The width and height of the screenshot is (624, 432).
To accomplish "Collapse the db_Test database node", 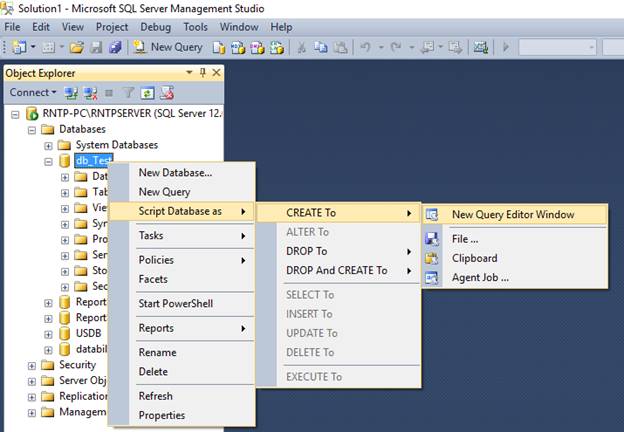I will pyautogui.click(x=48, y=162).
